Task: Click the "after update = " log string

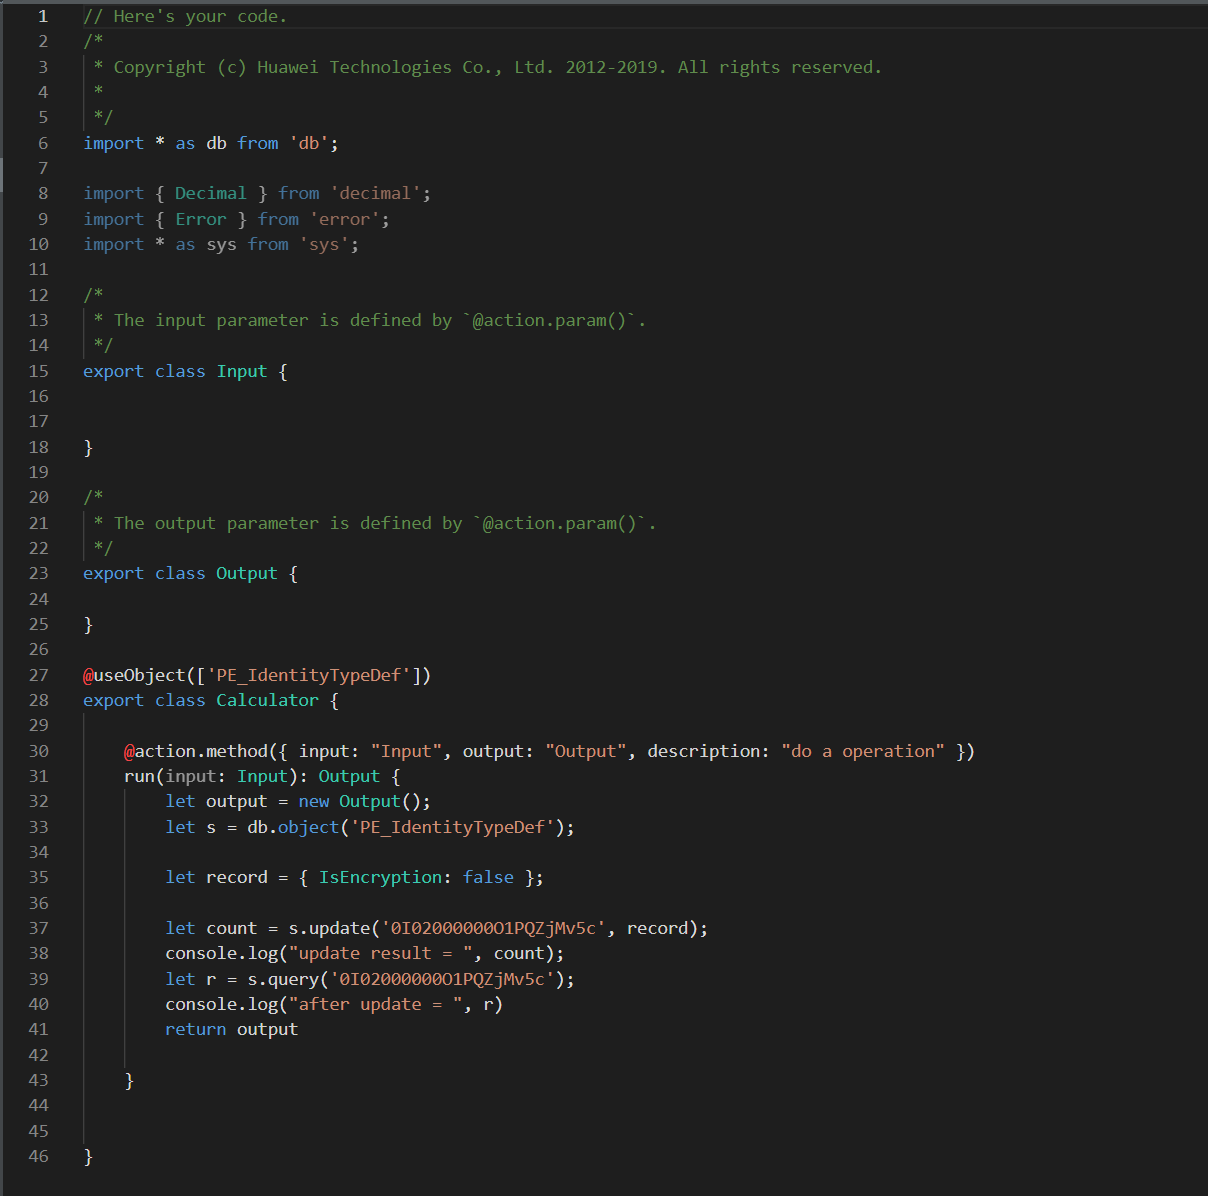Action: pyautogui.click(x=376, y=1004)
